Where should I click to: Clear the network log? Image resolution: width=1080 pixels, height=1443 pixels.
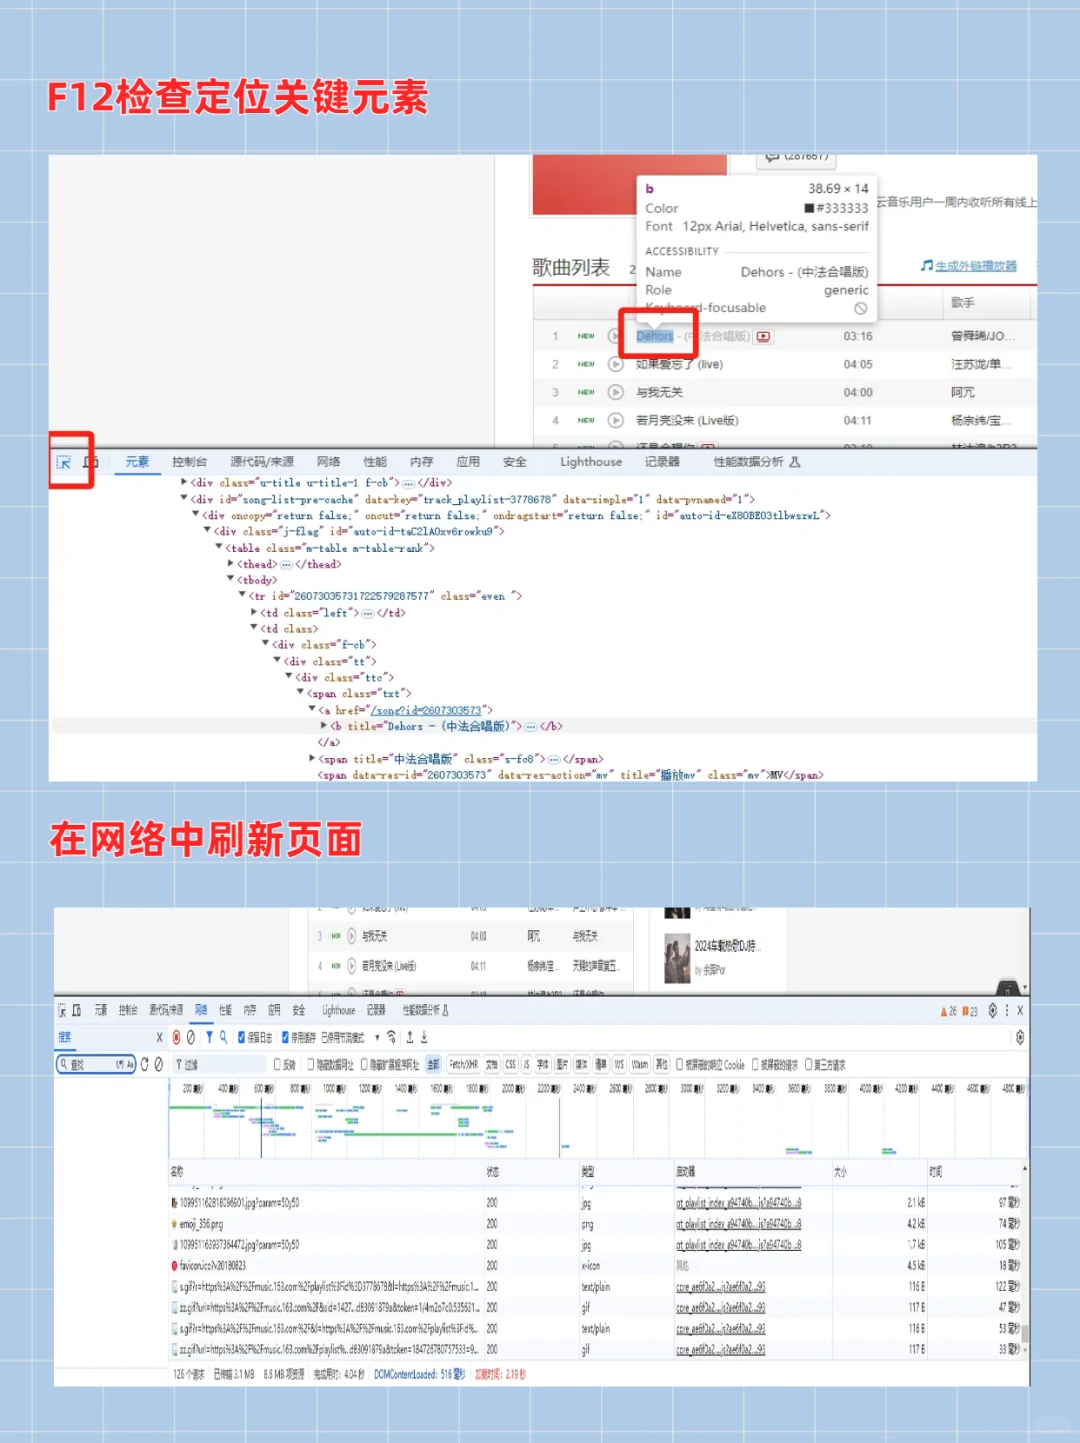tap(190, 1037)
